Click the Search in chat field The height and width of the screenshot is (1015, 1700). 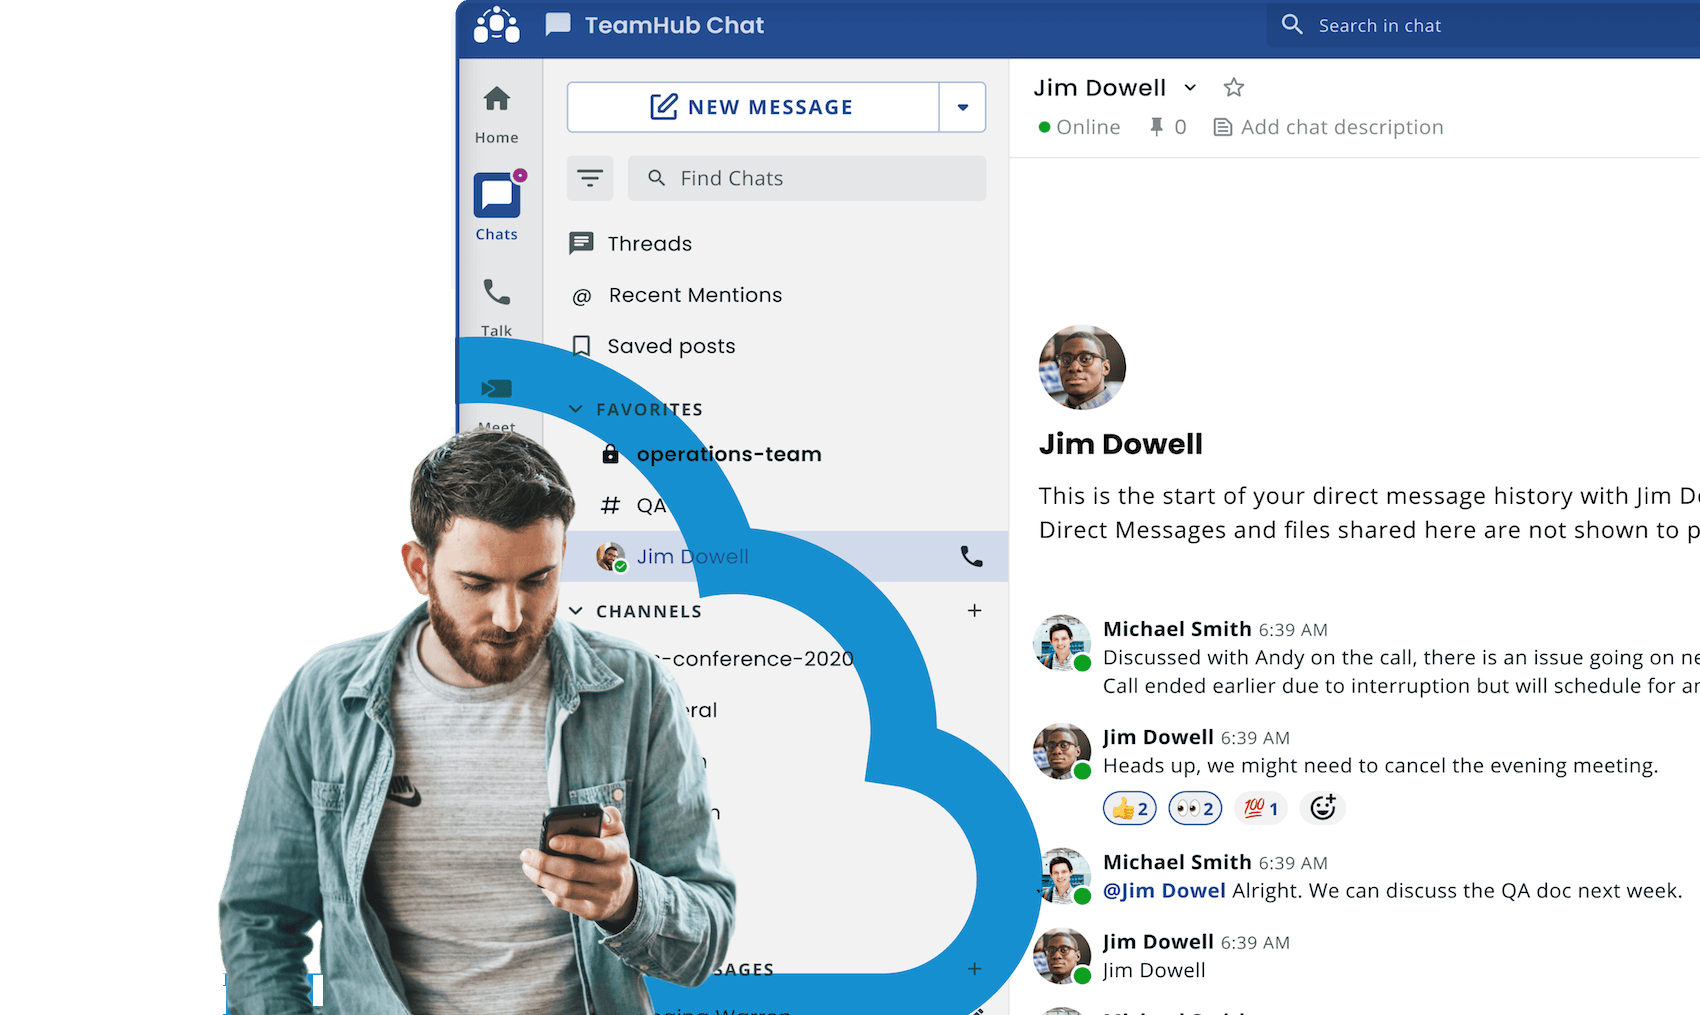point(1484,25)
